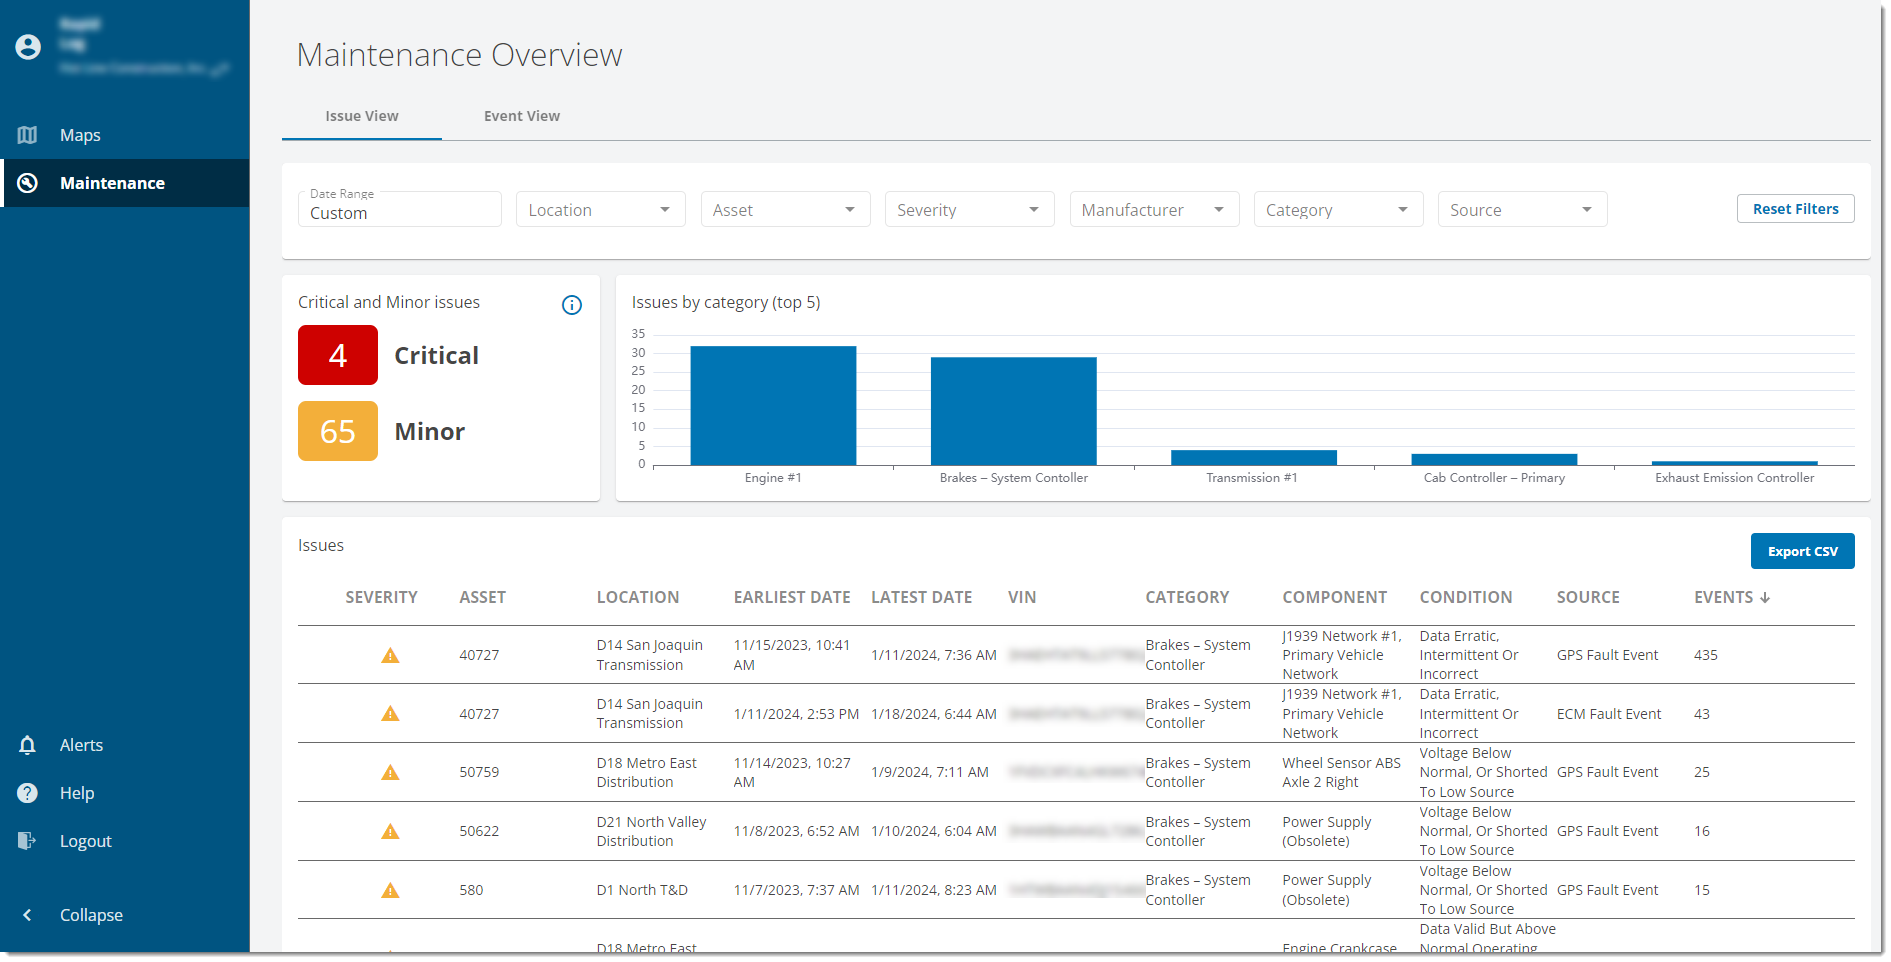This screenshot has width=1891, height=962.
Task: Open the Manufacturer filter dropdown
Action: click(1154, 210)
